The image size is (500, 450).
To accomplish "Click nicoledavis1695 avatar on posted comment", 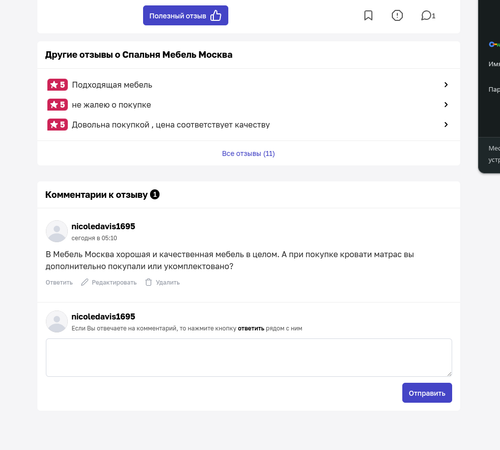I will [x=57, y=231].
